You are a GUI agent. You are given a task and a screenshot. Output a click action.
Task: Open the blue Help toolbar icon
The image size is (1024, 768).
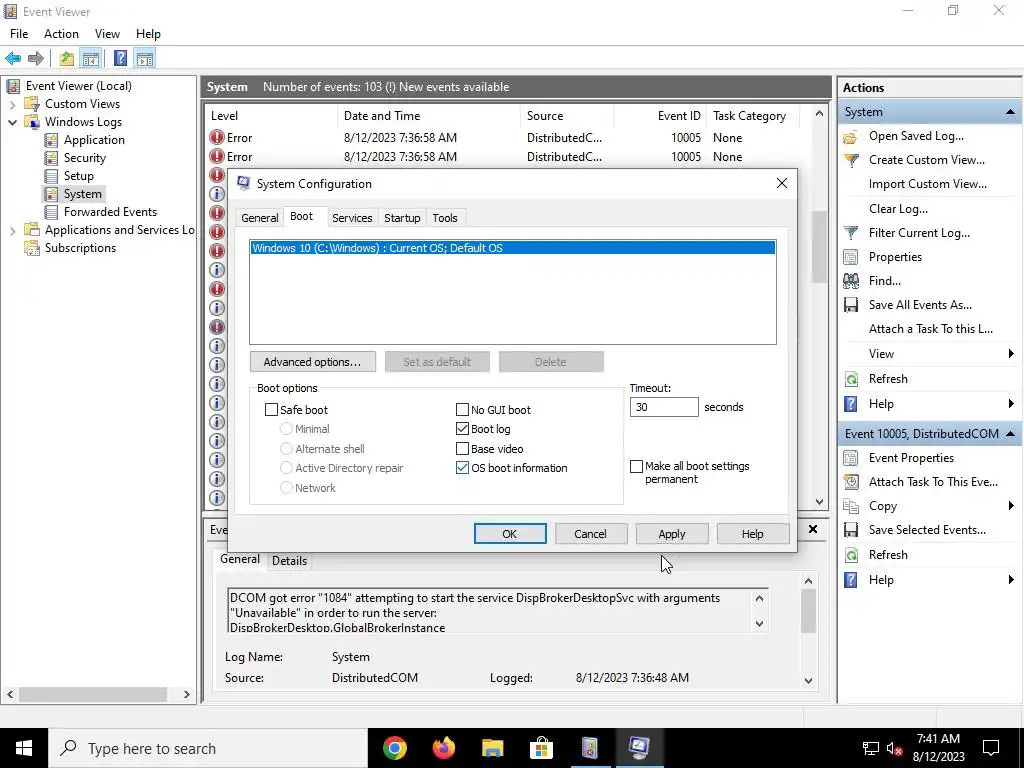click(x=121, y=59)
